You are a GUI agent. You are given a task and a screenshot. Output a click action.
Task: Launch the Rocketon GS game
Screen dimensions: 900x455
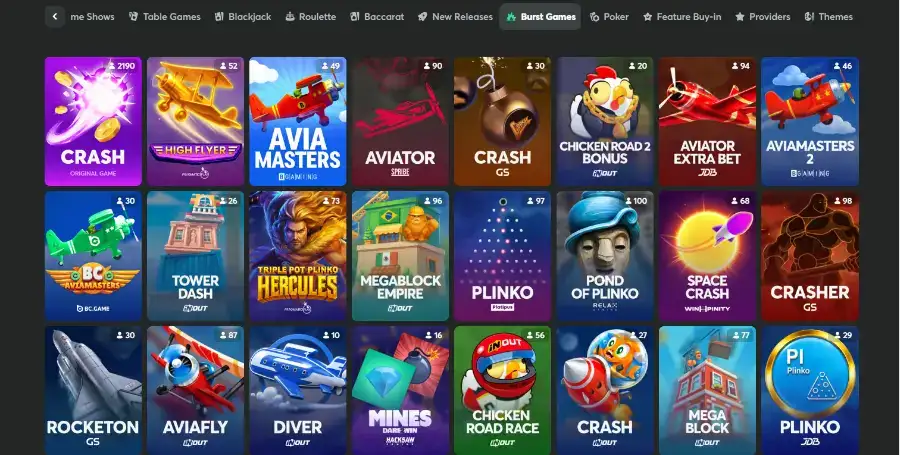[x=93, y=391]
